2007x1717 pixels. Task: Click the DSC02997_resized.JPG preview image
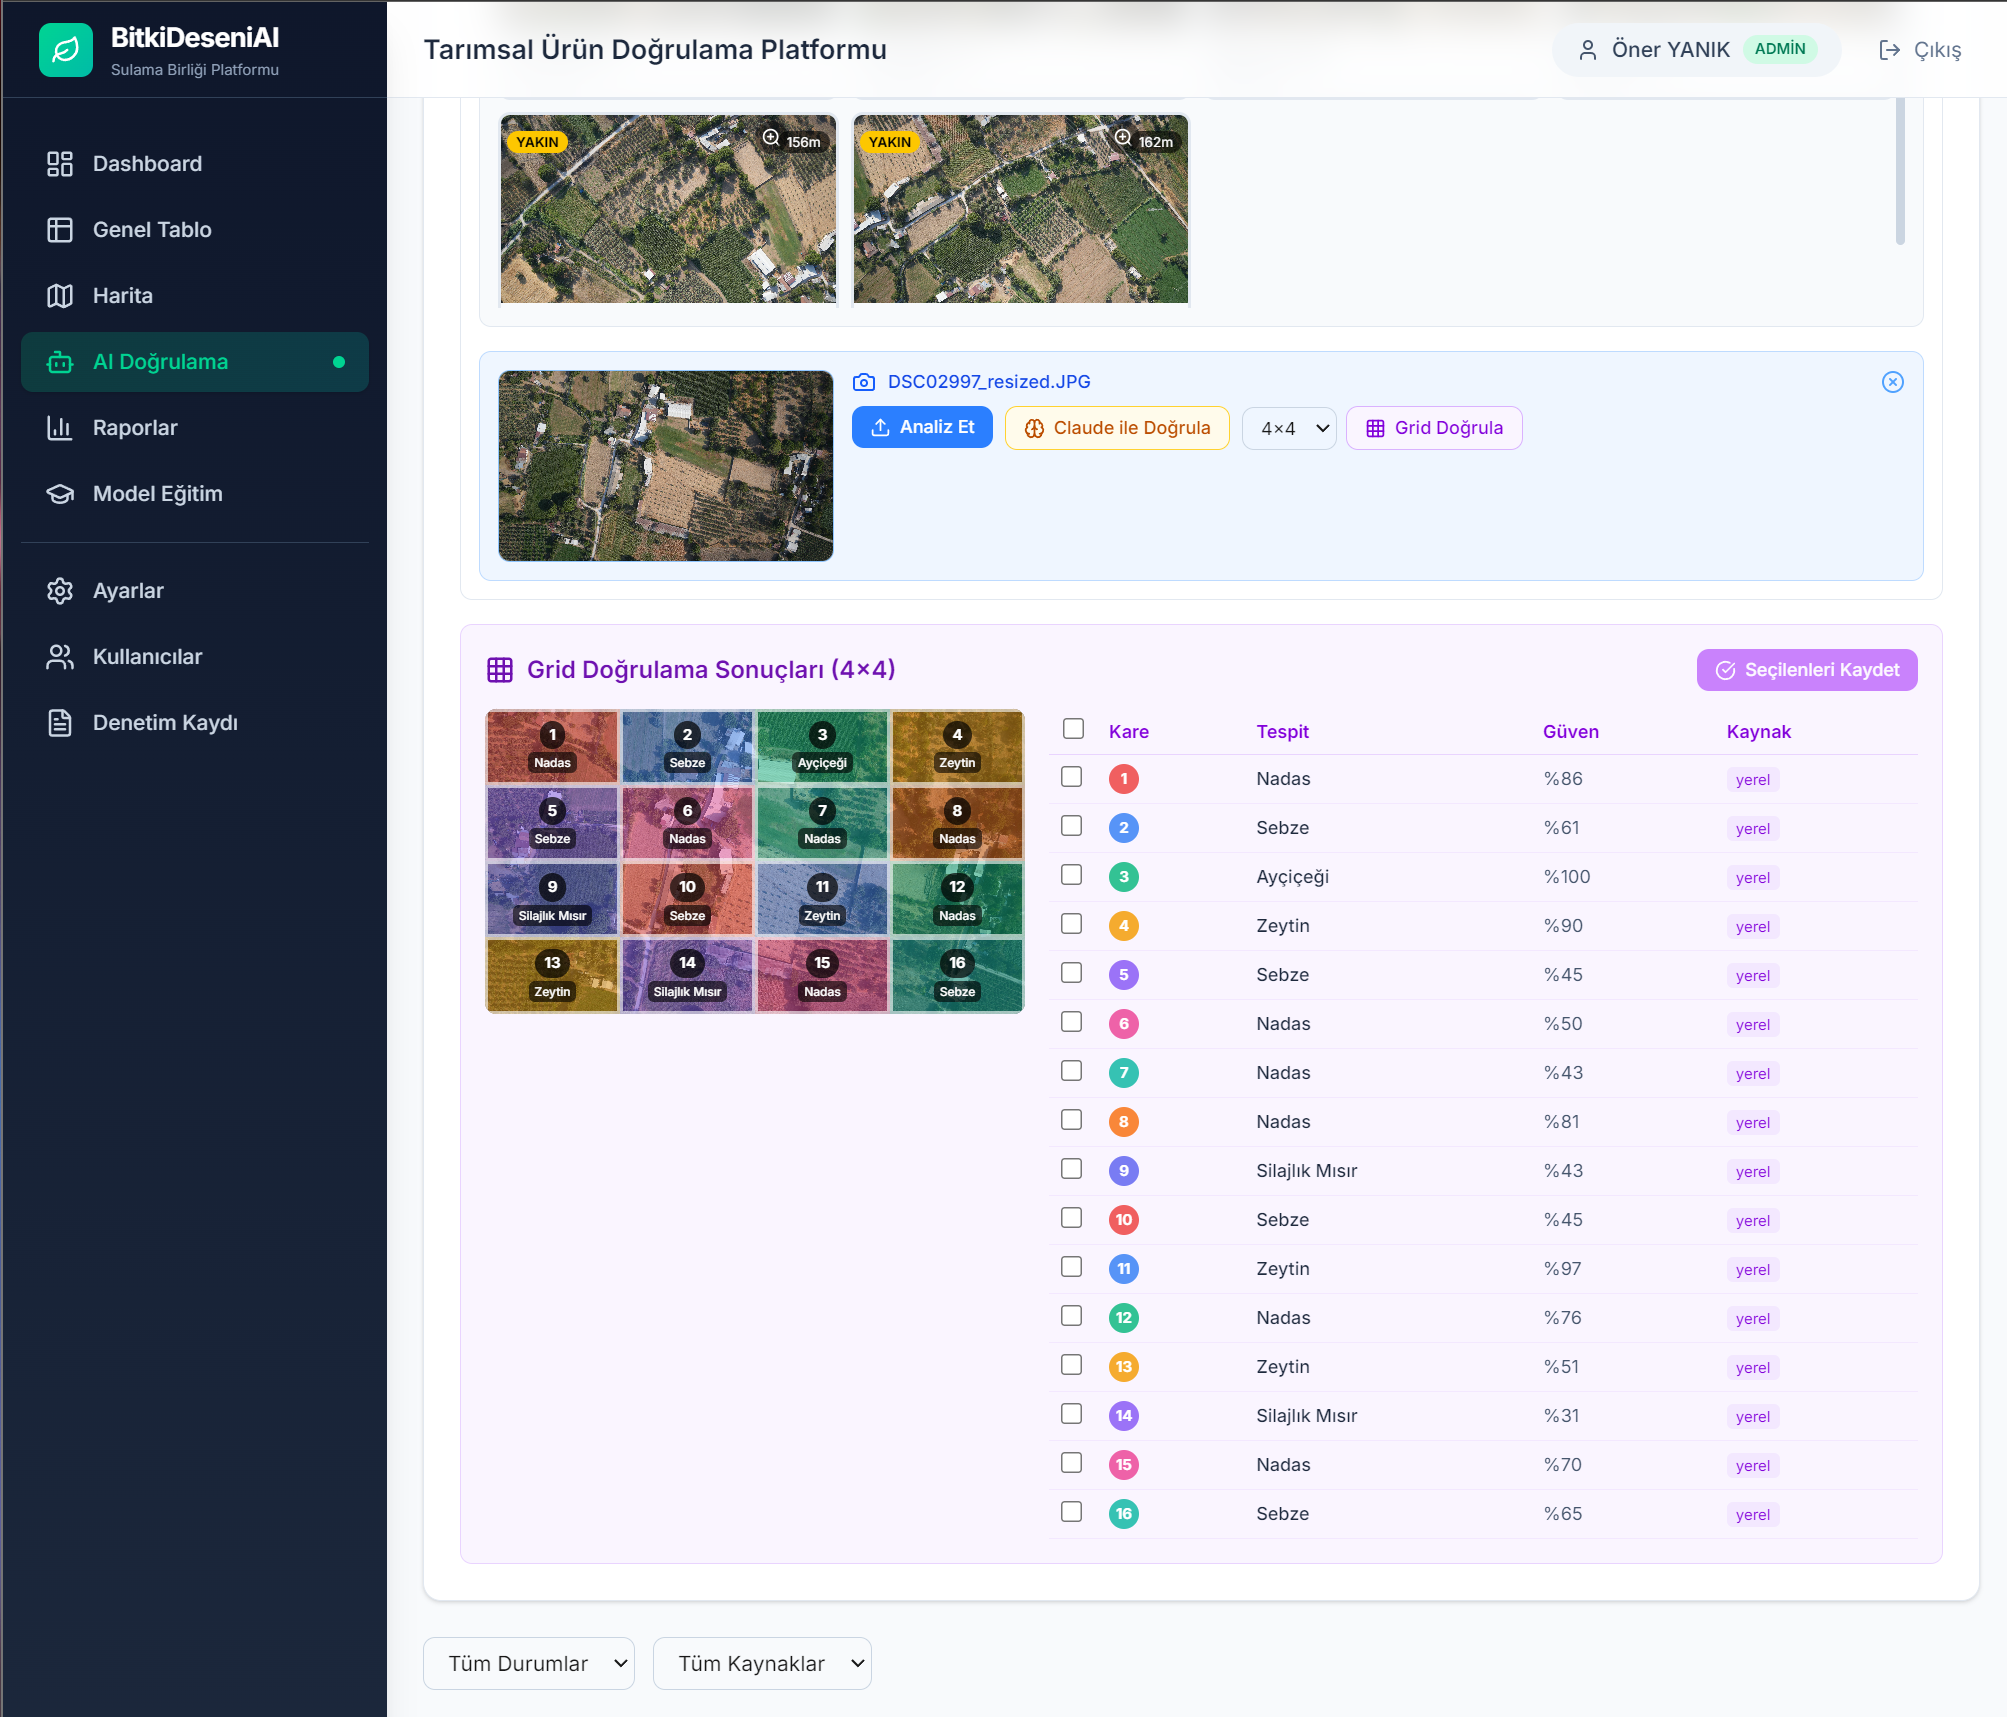[x=666, y=466]
